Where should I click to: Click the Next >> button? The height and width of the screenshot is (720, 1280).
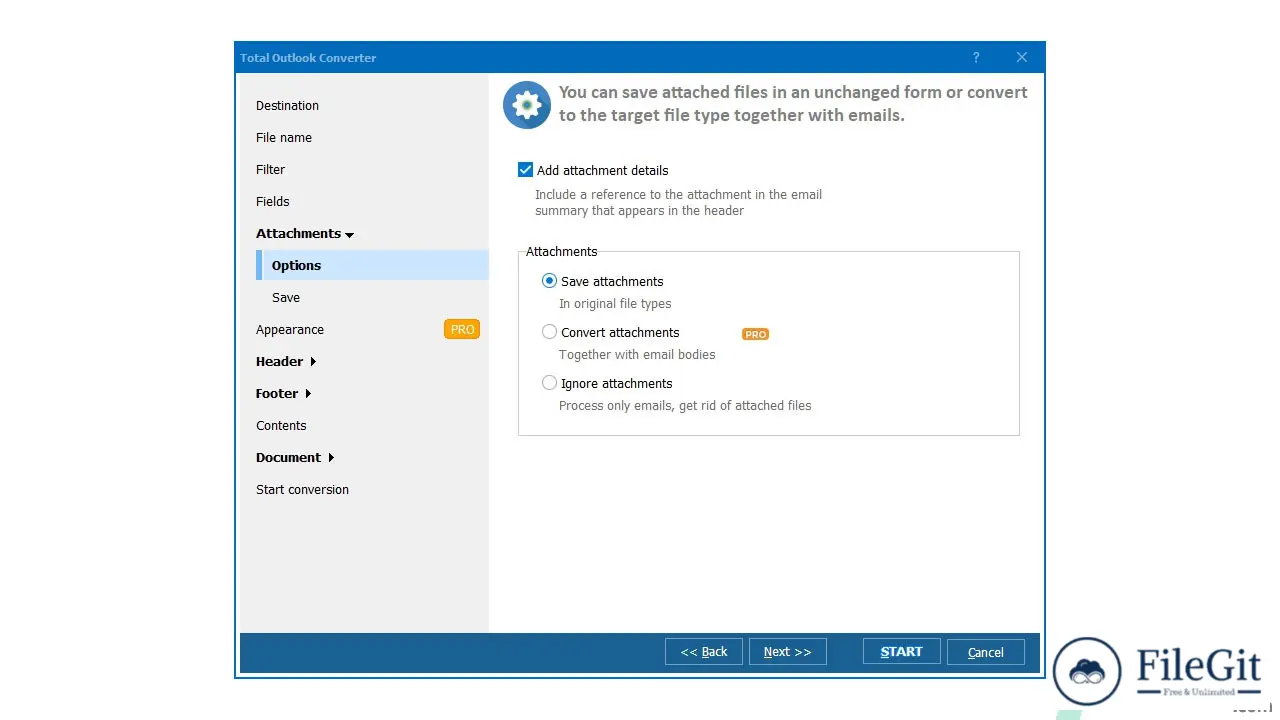787,652
